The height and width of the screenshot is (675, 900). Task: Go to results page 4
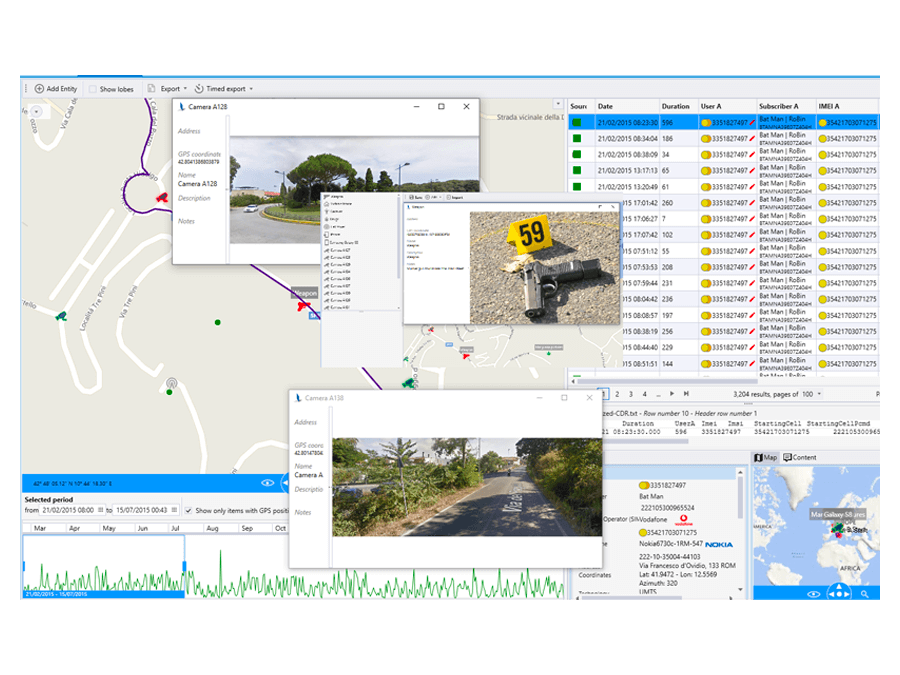point(645,394)
